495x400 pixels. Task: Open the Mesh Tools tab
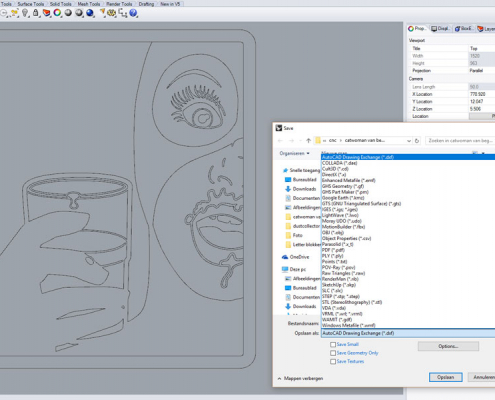[x=89, y=4]
